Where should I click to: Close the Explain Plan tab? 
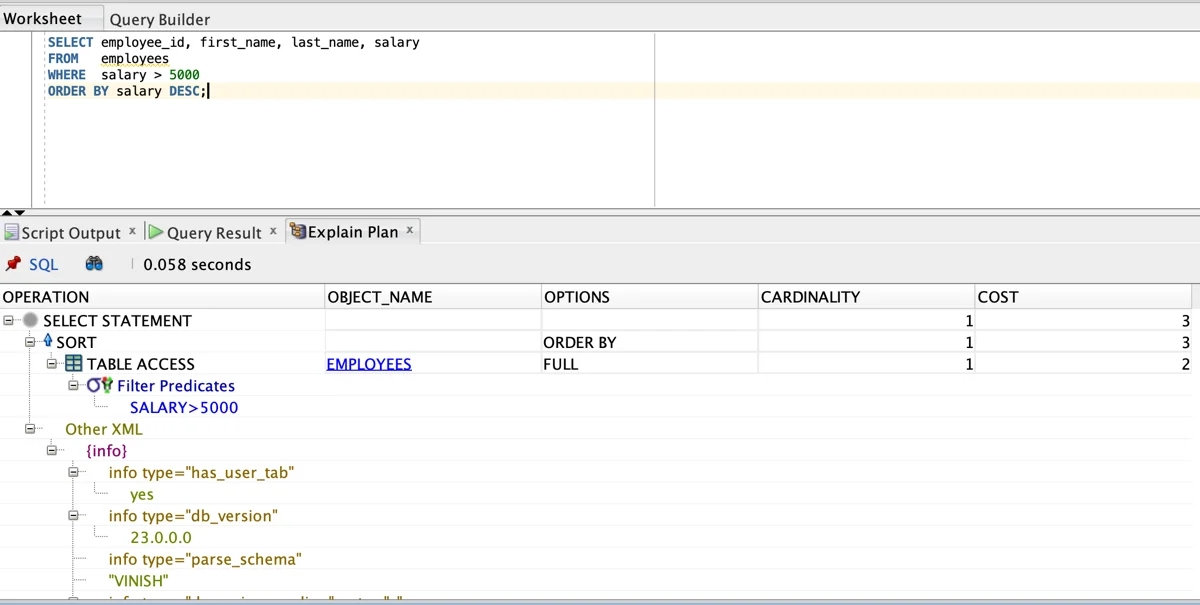409,230
